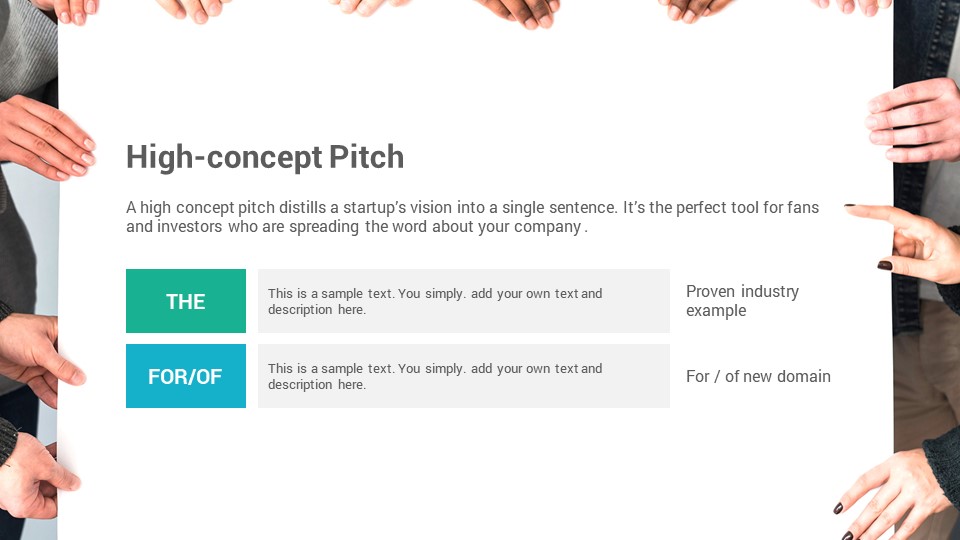The height and width of the screenshot is (540, 960).
Task: Click the pointing hand with dark nails
Action: tap(906, 242)
